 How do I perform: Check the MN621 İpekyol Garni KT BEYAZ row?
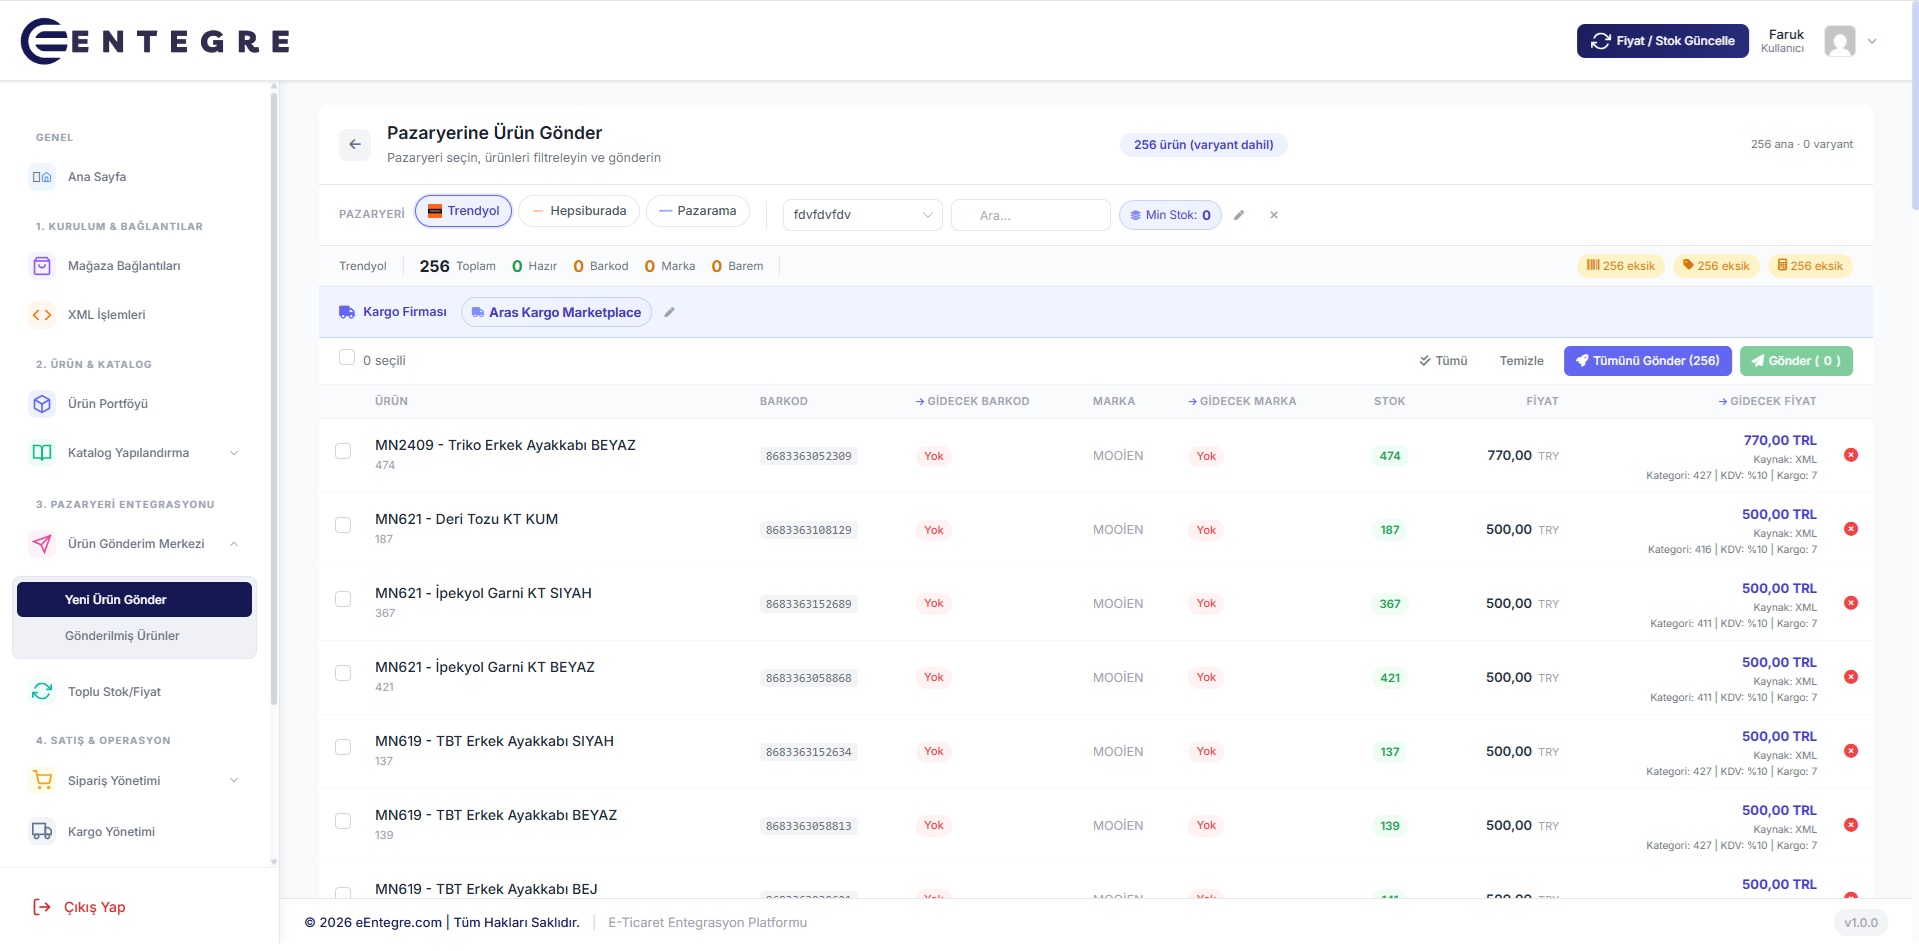[343, 673]
